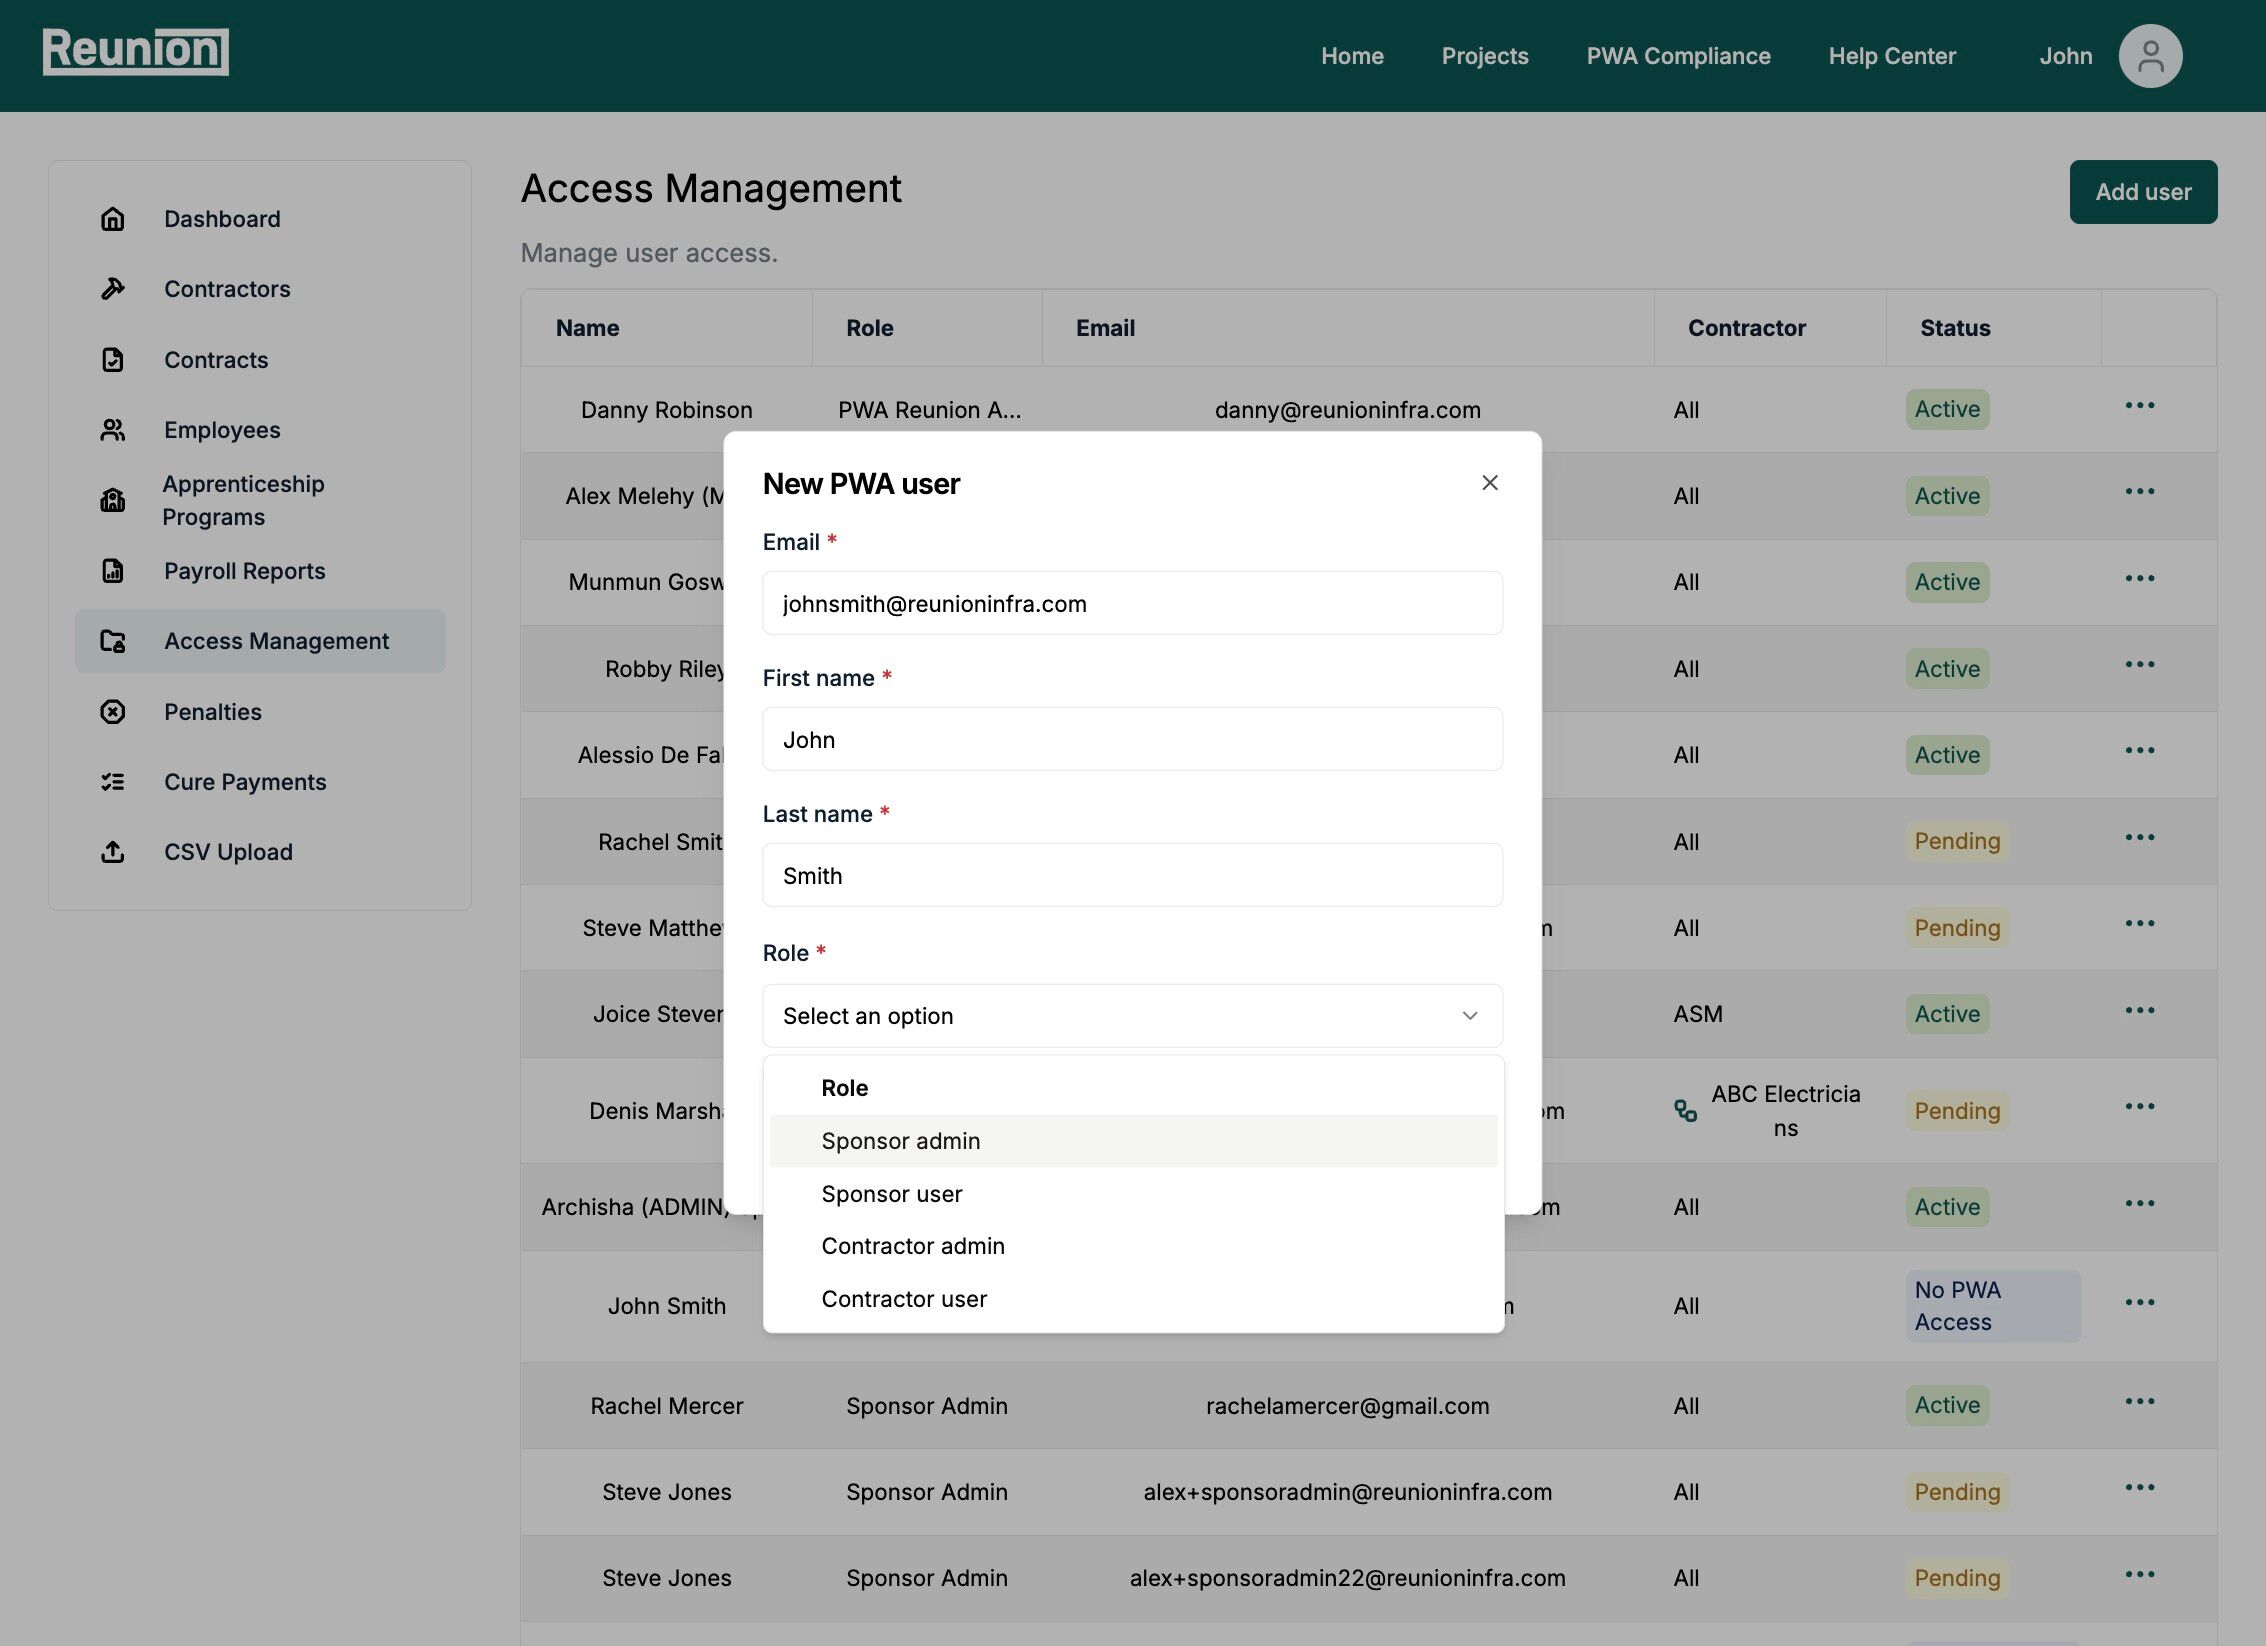Open PWA Compliance in top navigation
This screenshot has width=2266, height=1646.
point(1678,56)
